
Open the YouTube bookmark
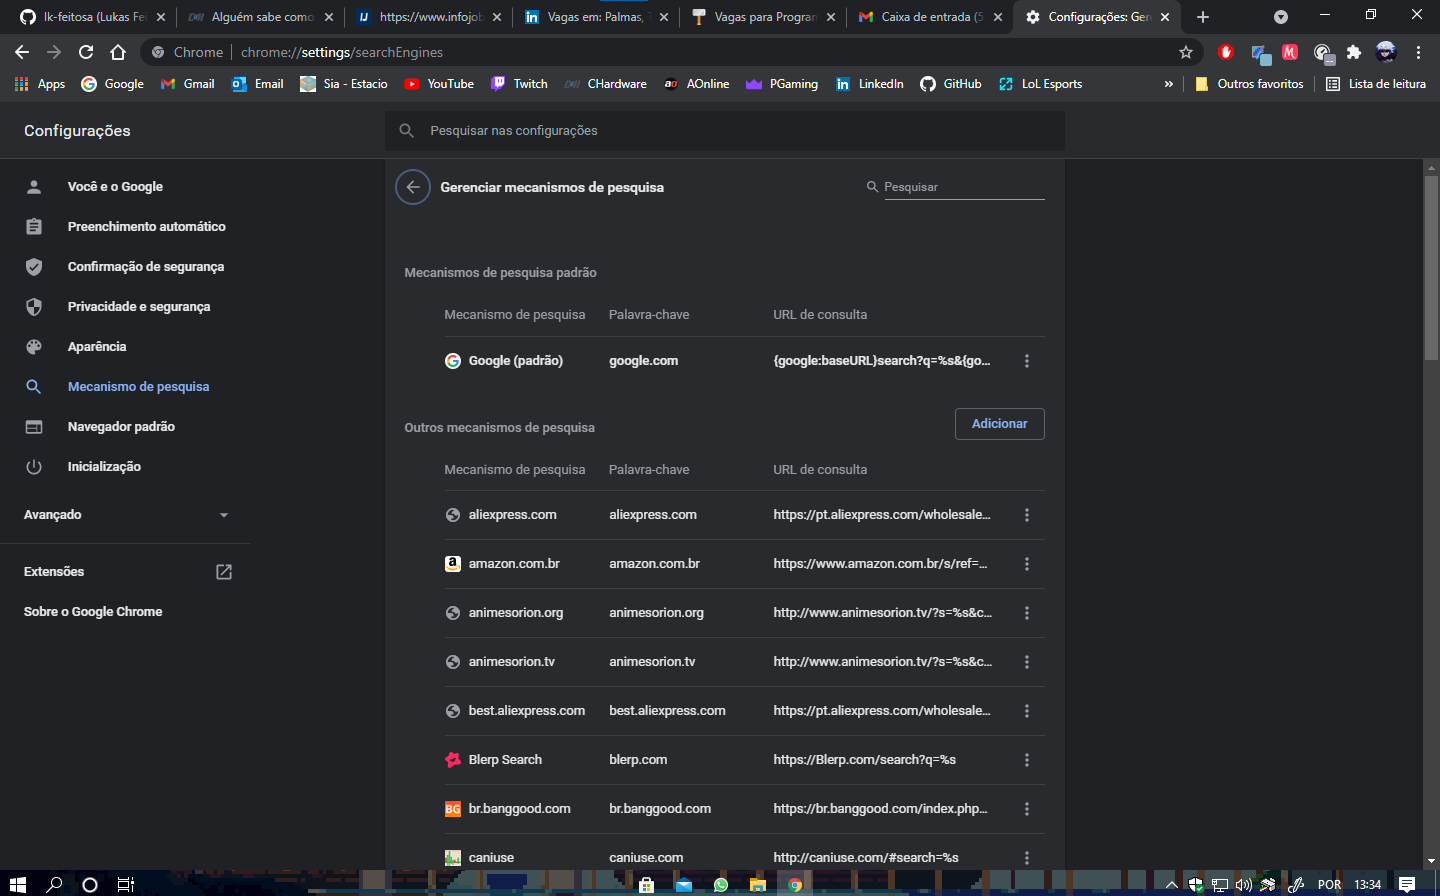coord(439,84)
